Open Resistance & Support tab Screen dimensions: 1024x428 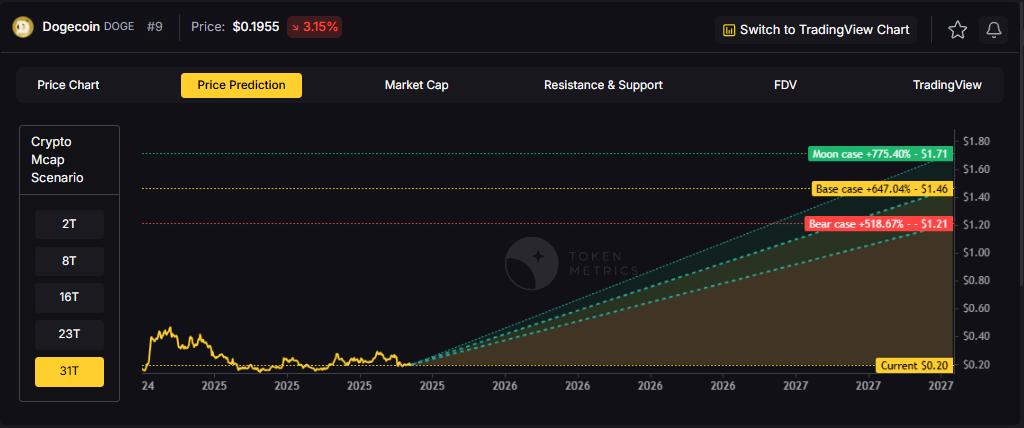pyautogui.click(x=603, y=85)
